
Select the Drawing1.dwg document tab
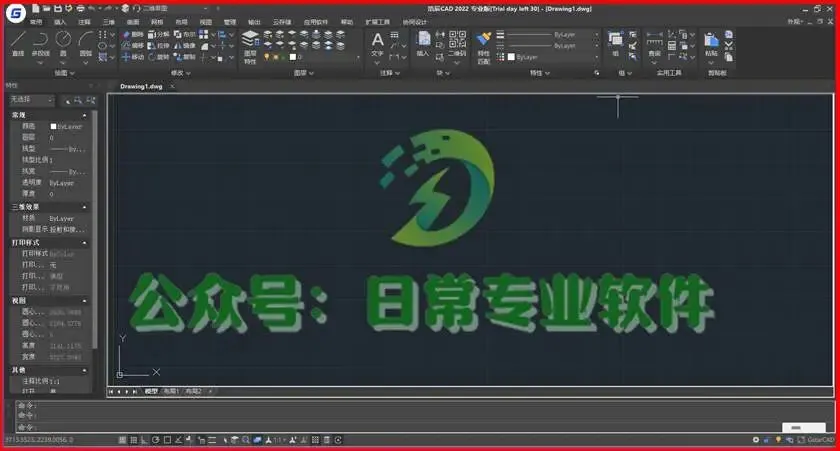tap(141, 86)
